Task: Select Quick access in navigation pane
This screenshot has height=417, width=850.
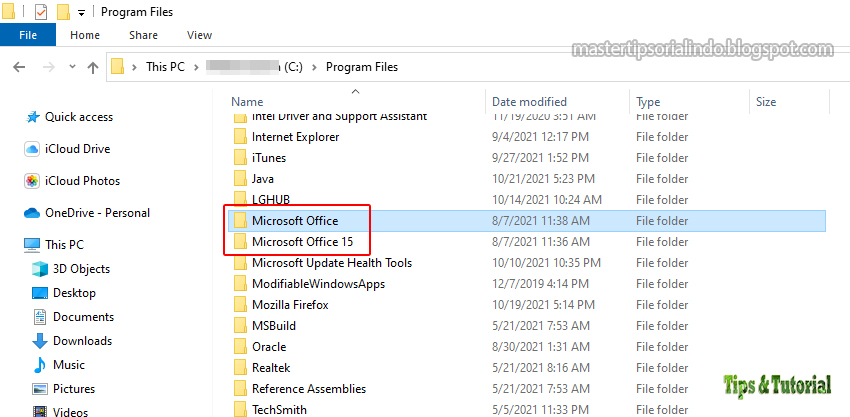Action: (79, 117)
